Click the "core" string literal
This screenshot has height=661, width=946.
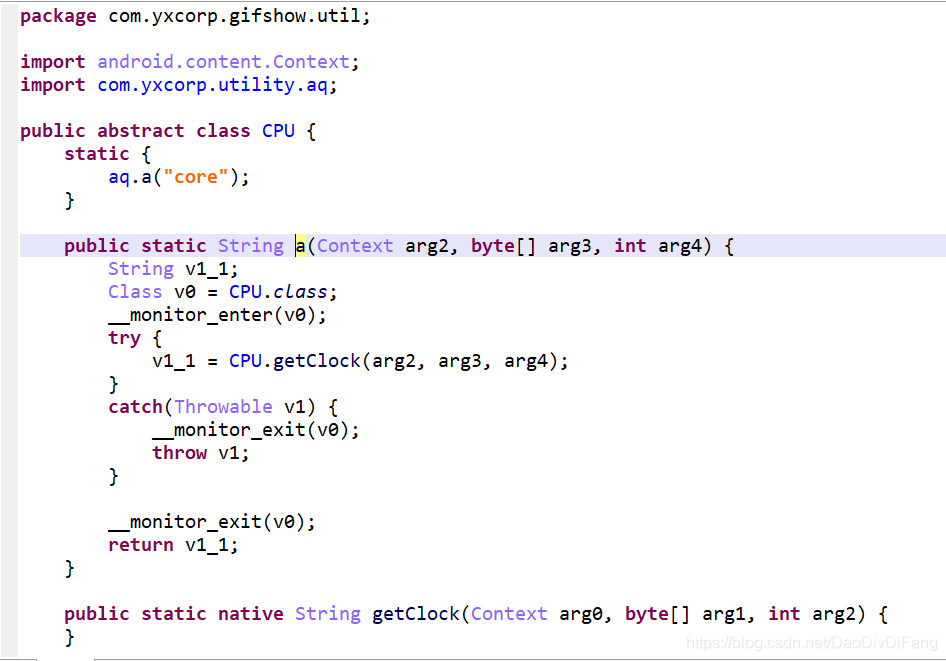(195, 177)
